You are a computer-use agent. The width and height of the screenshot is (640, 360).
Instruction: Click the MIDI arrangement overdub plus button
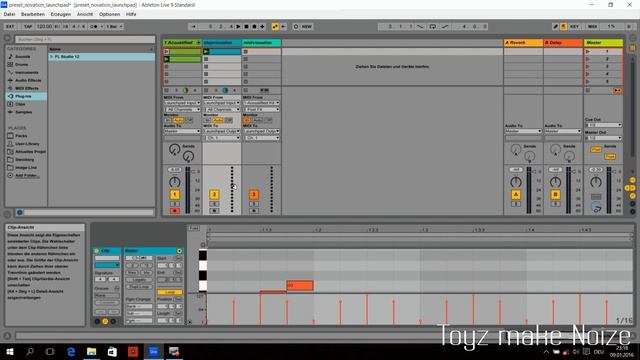click(262, 27)
